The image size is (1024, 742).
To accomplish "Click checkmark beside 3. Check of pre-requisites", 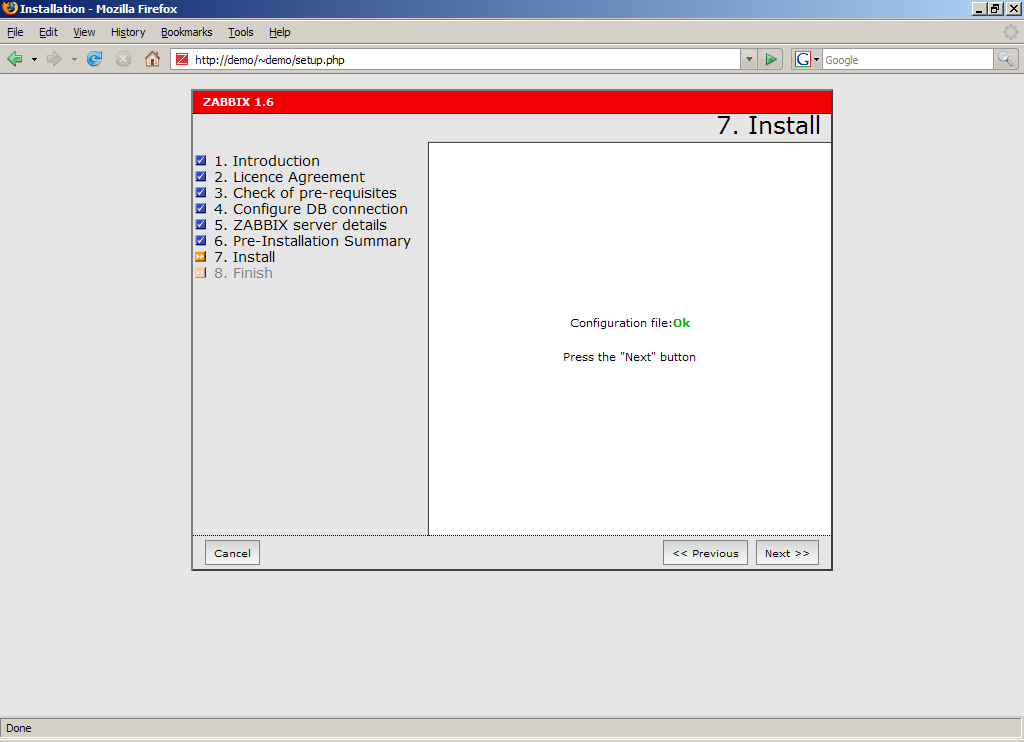I will [201, 193].
